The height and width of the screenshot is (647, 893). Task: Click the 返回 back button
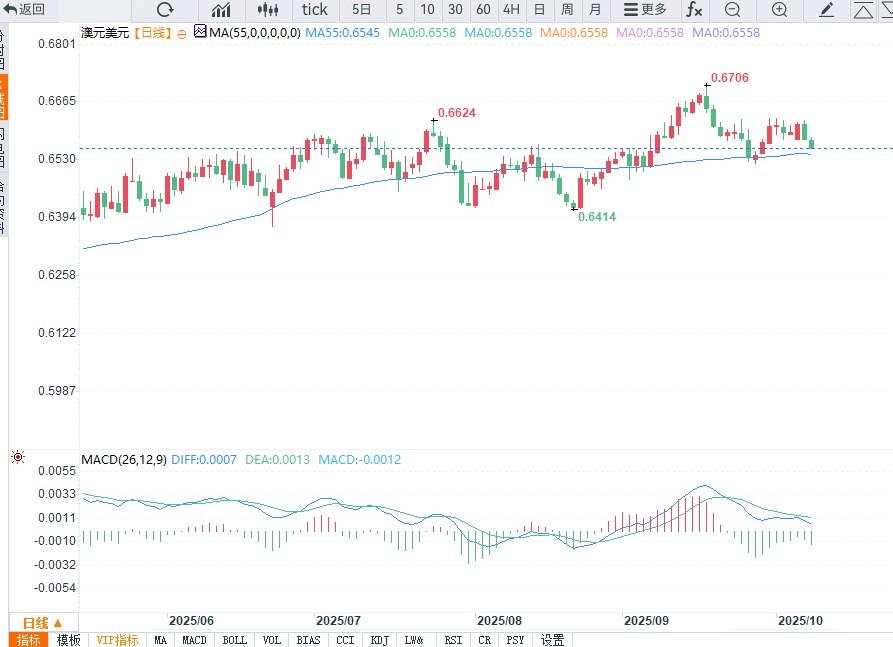[x=26, y=10]
